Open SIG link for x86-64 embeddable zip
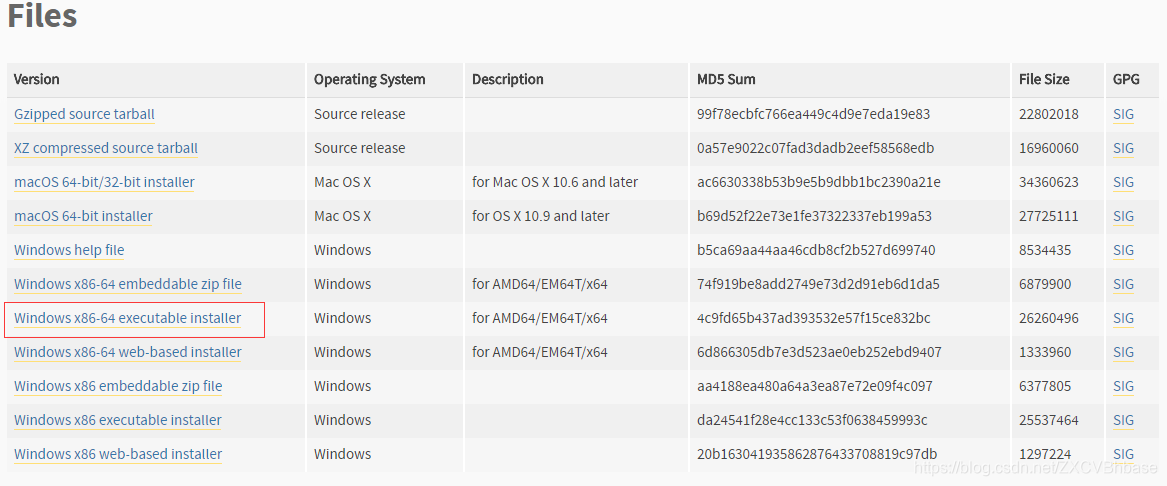Viewport: 1167px width, 486px height. pyautogui.click(x=1124, y=284)
